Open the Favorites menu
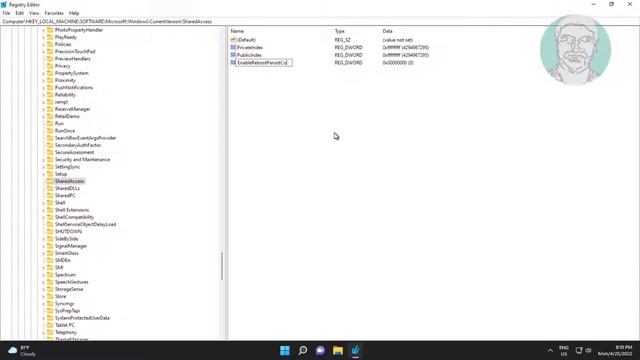640x360 pixels. coord(54,13)
